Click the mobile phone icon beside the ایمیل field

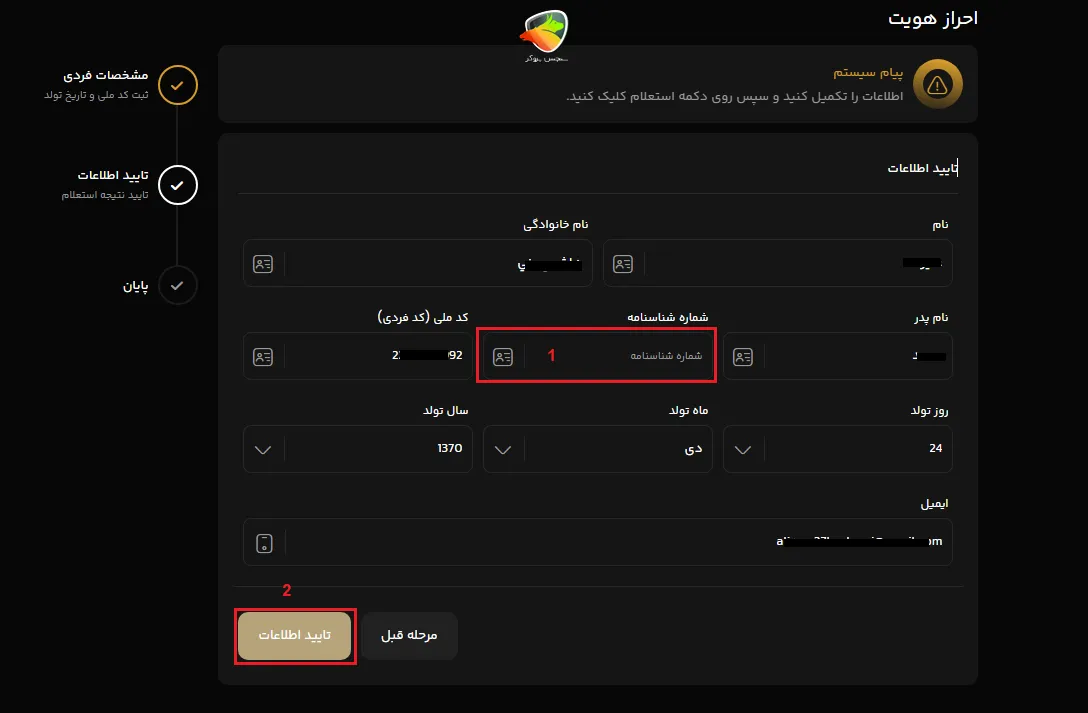(264, 542)
